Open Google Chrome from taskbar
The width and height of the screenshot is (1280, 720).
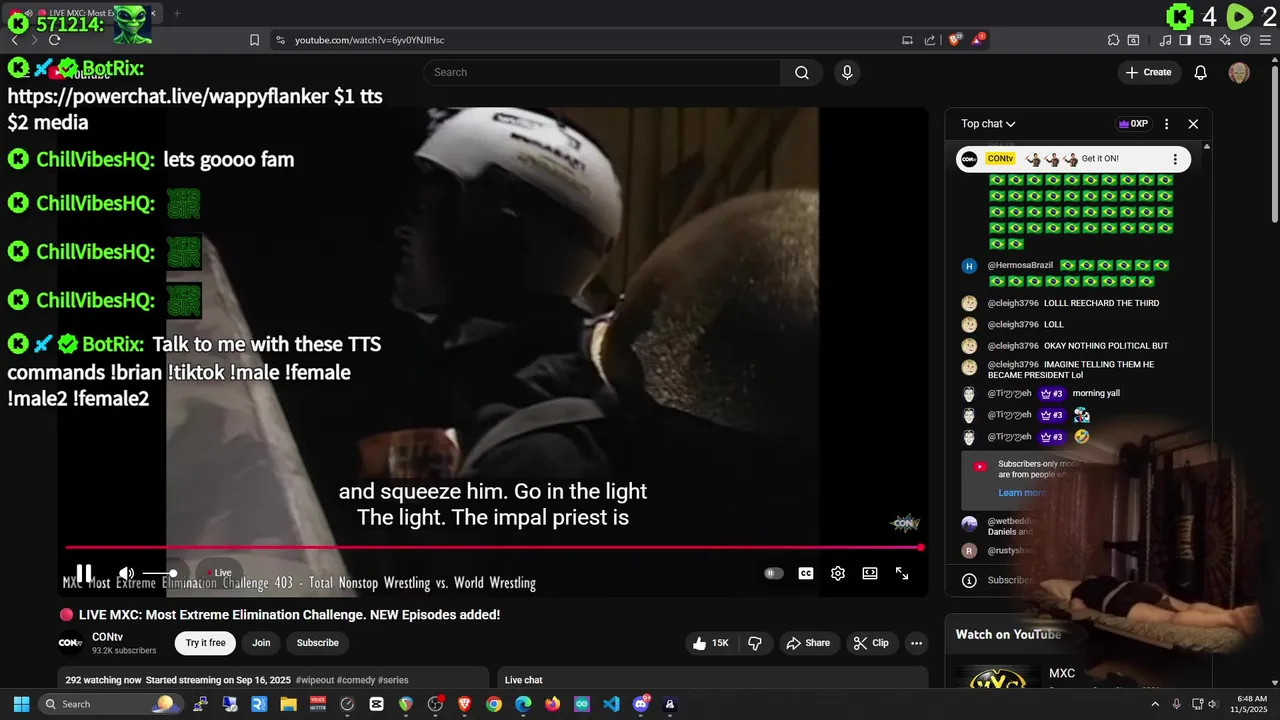tap(493, 704)
